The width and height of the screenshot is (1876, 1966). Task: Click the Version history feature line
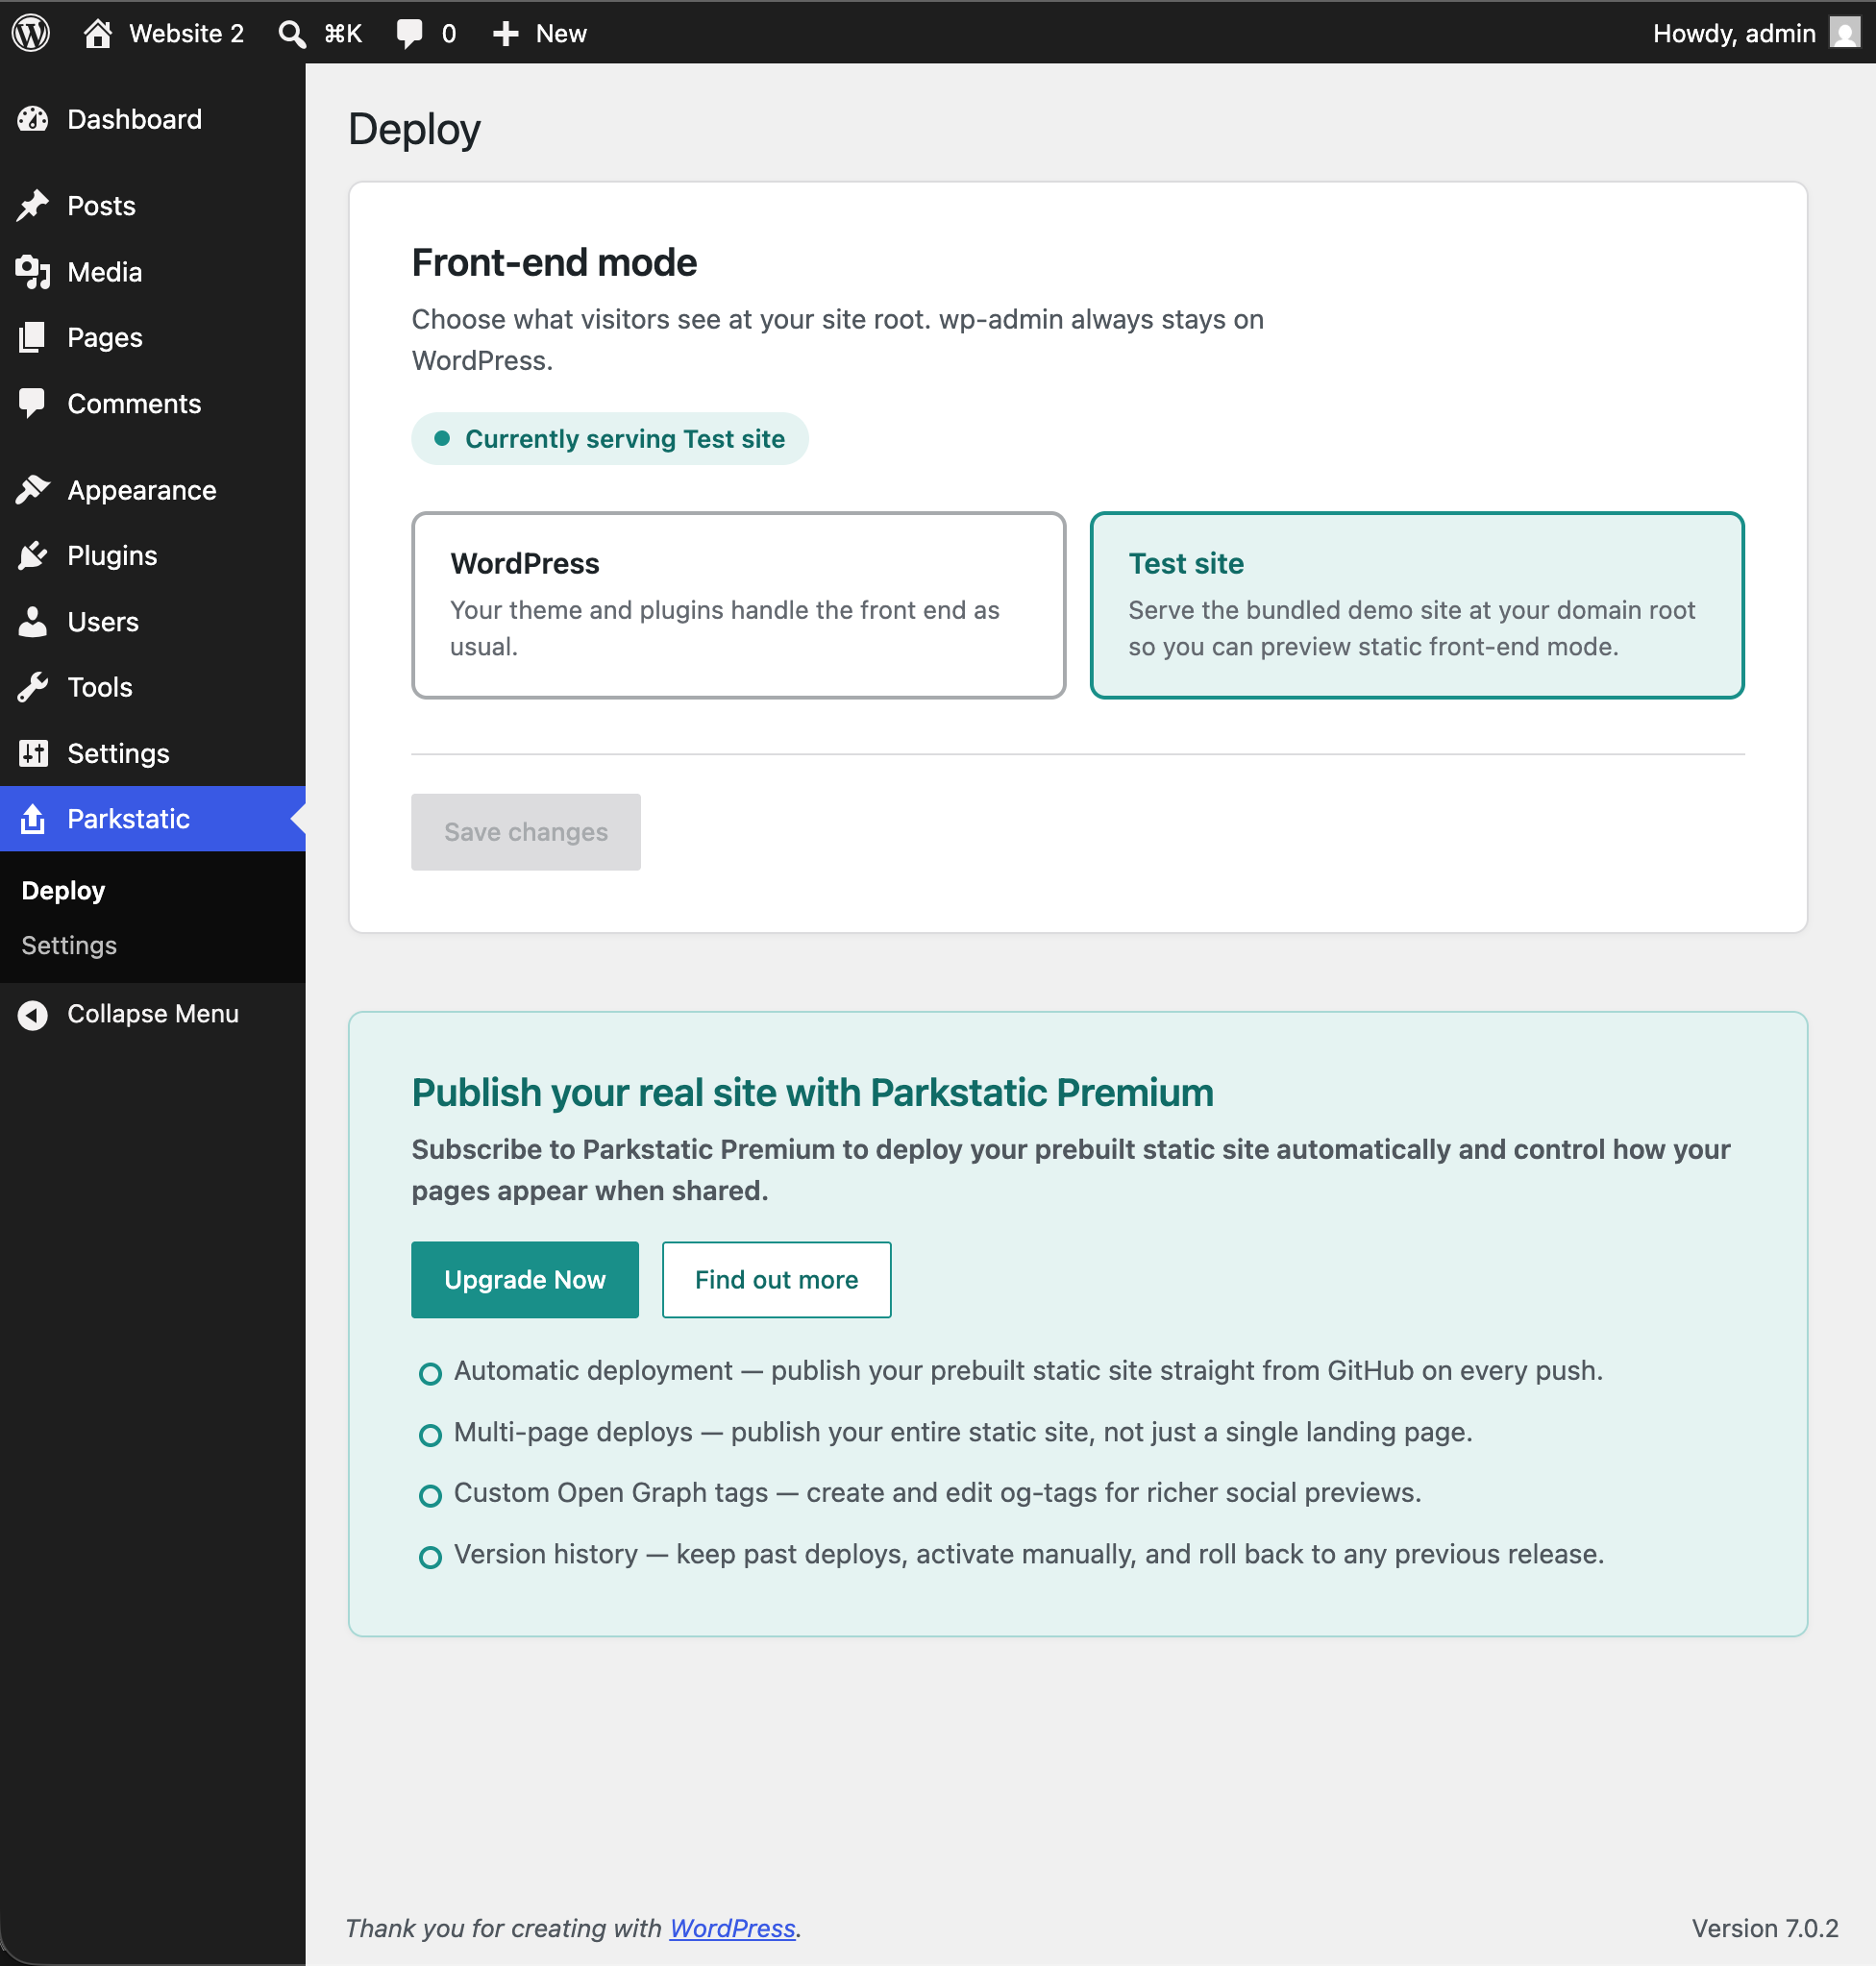click(1028, 1554)
